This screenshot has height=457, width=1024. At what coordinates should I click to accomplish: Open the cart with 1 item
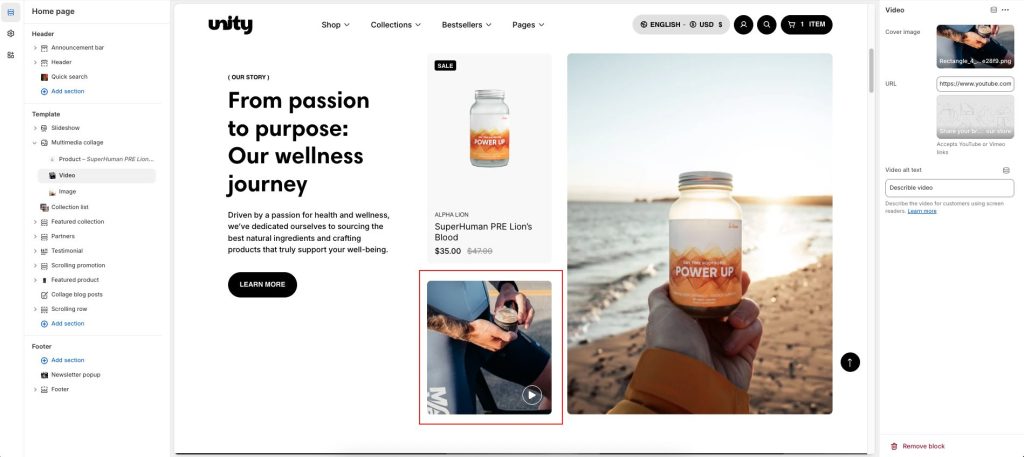[x=807, y=25]
